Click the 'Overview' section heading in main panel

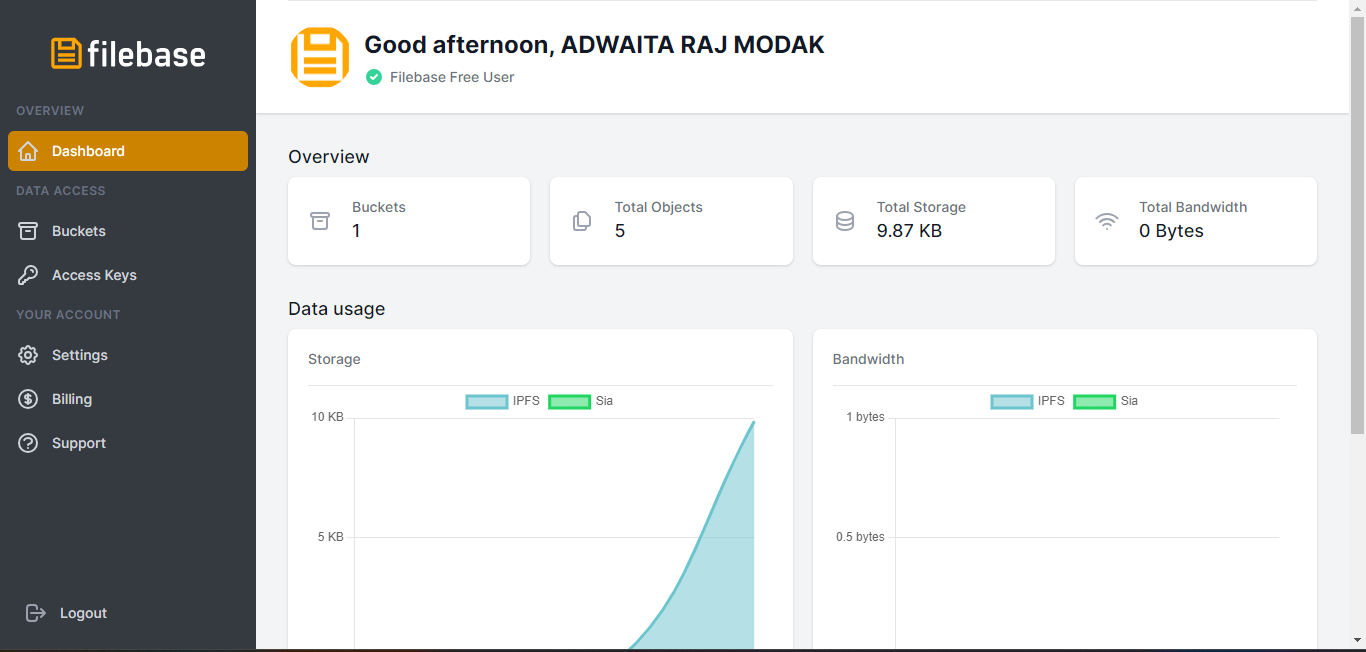(x=329, y=157)
